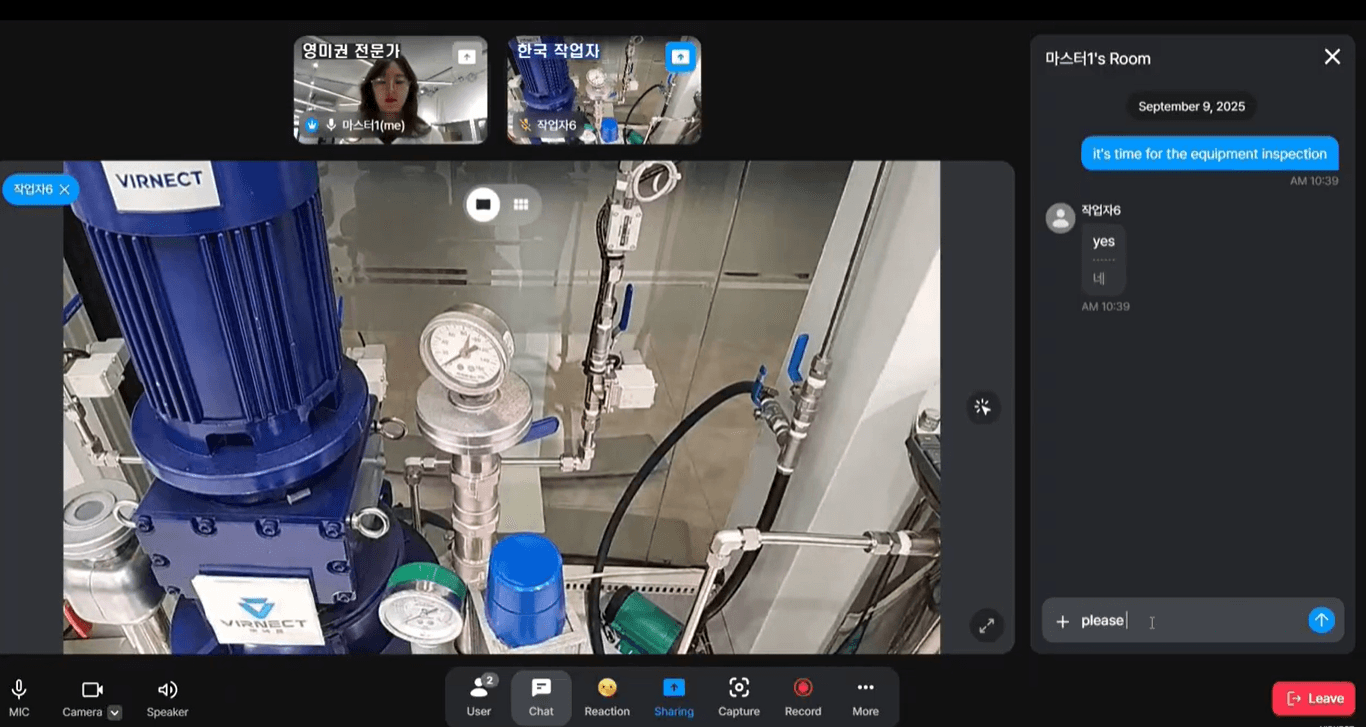Image resolution: width=1366 pixels, height=727 pixels.
Task: Open the Reaction emoji picker
Action: pyautogui.click(x=607, y=697)
